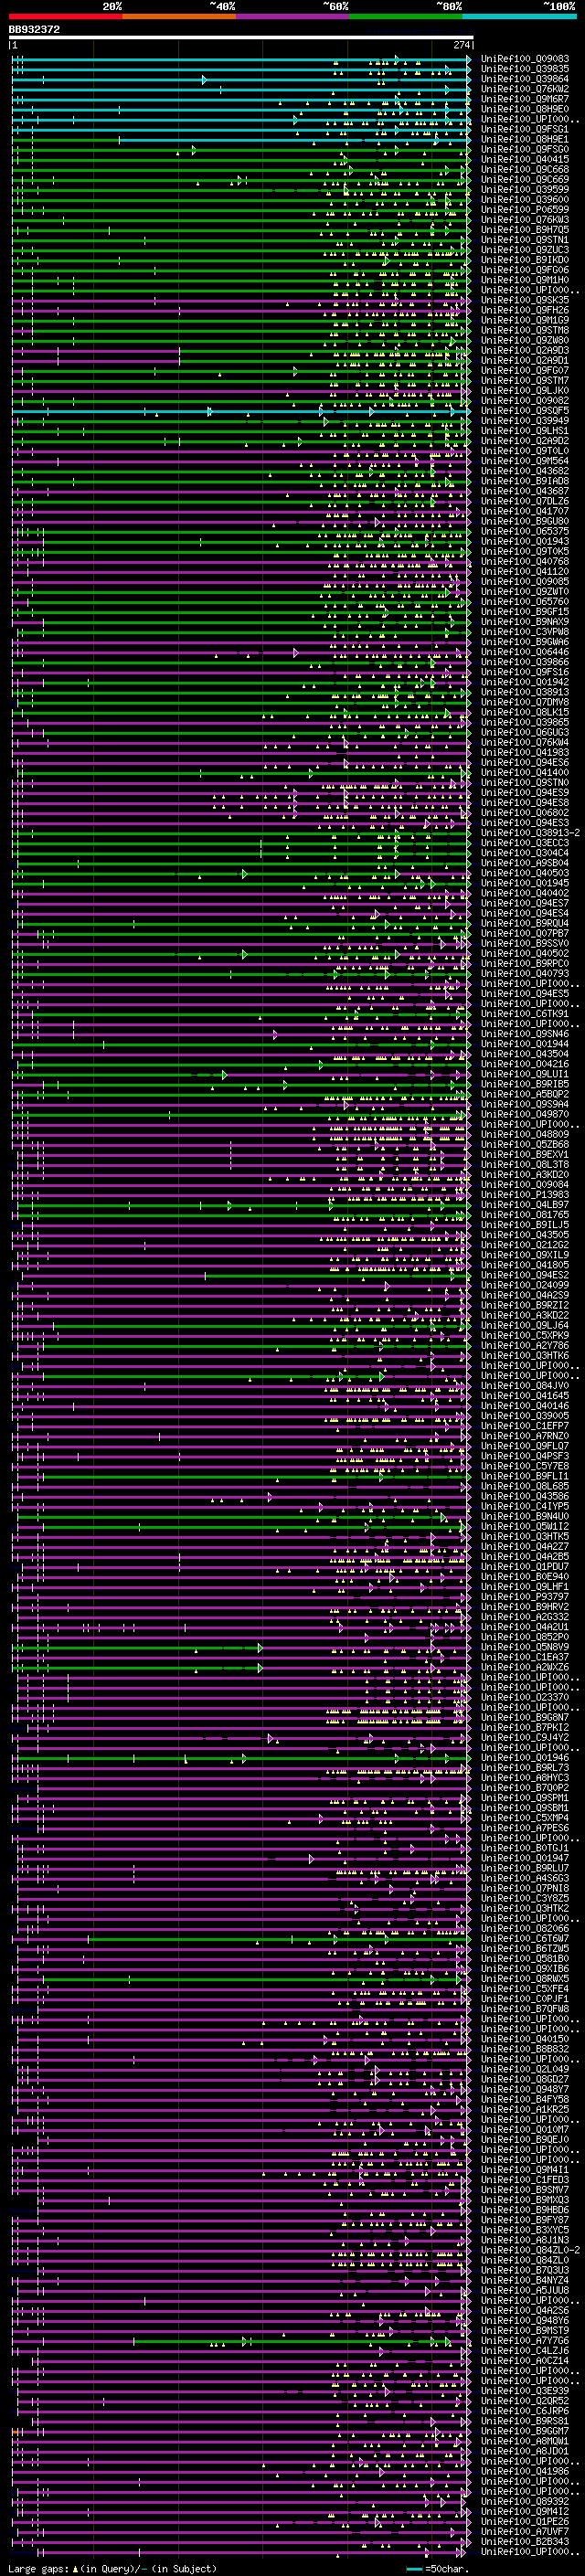Select hit UniRef100_Q39599
Viewport: 585px width, 2576px height.
tap(525, 189)
